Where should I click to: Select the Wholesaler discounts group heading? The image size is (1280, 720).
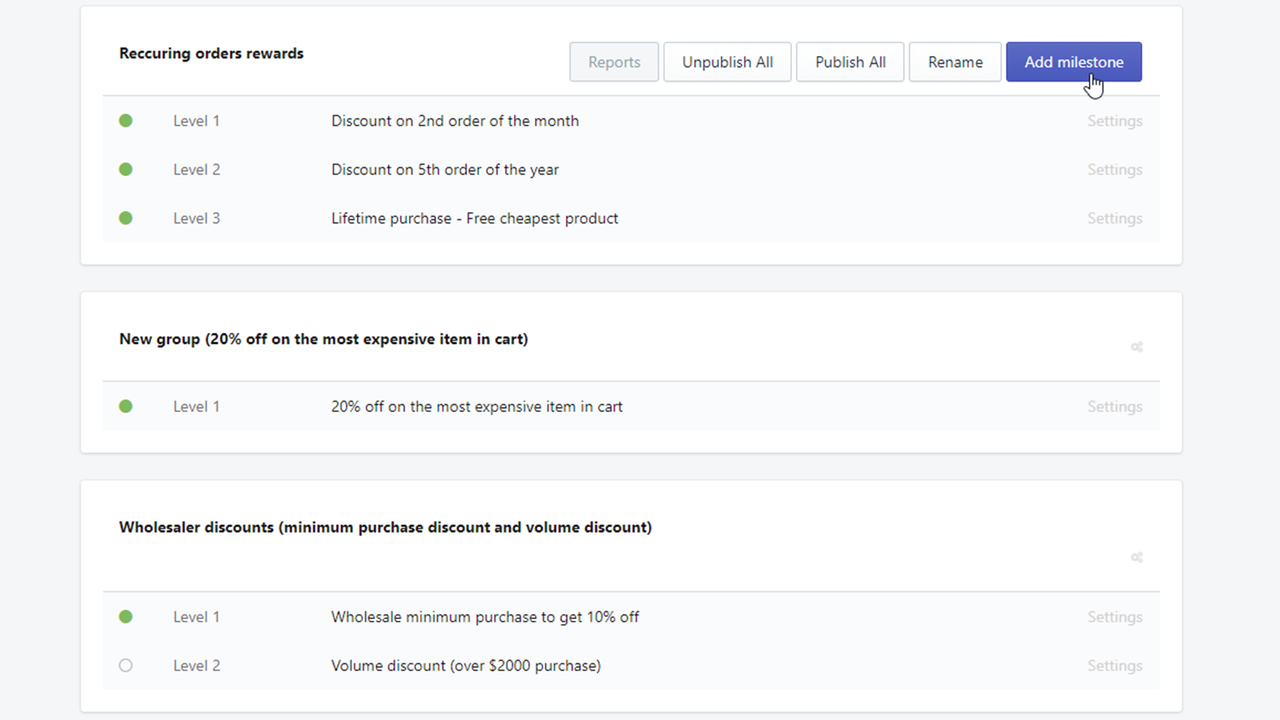pyautogui.click(x=386, y=527)
